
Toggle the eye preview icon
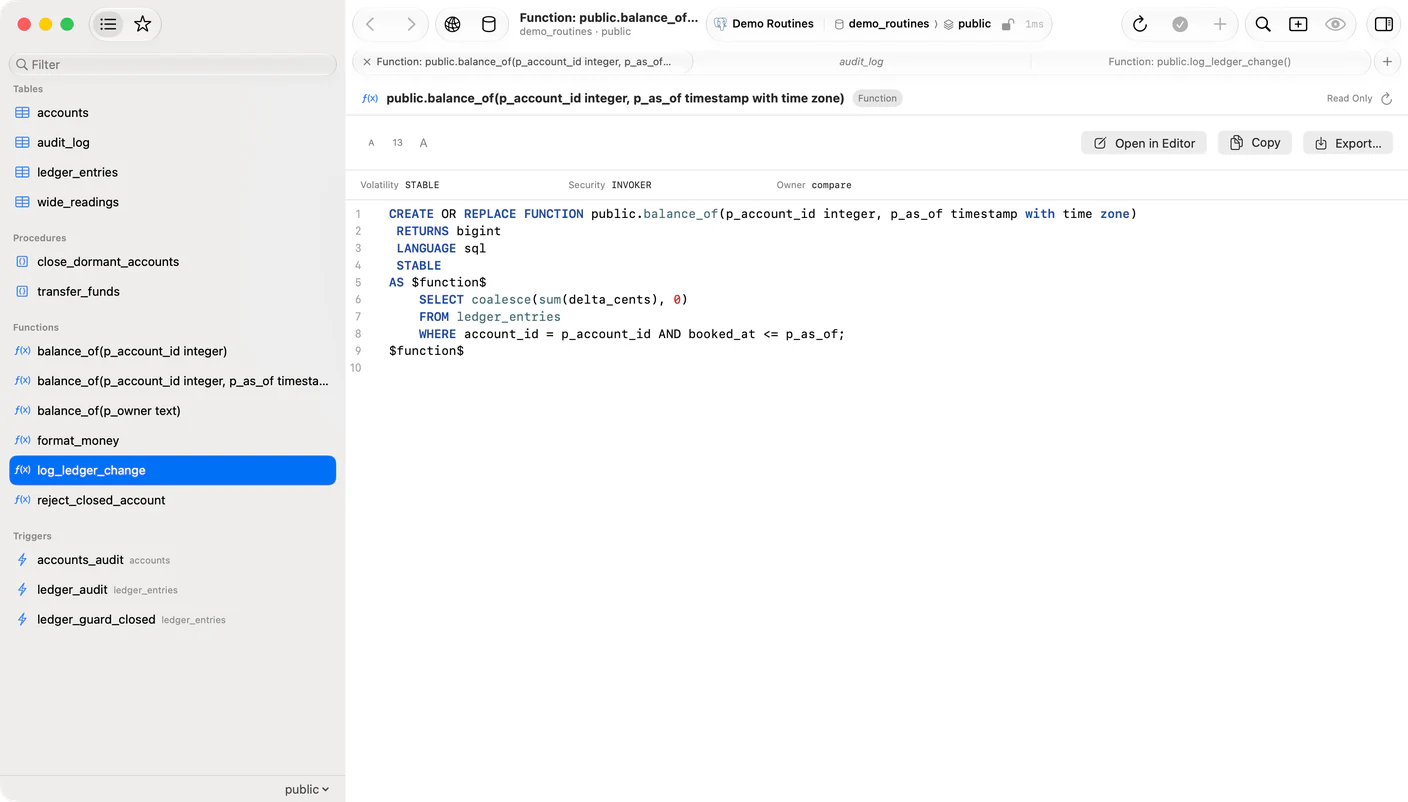point(1334,24)
